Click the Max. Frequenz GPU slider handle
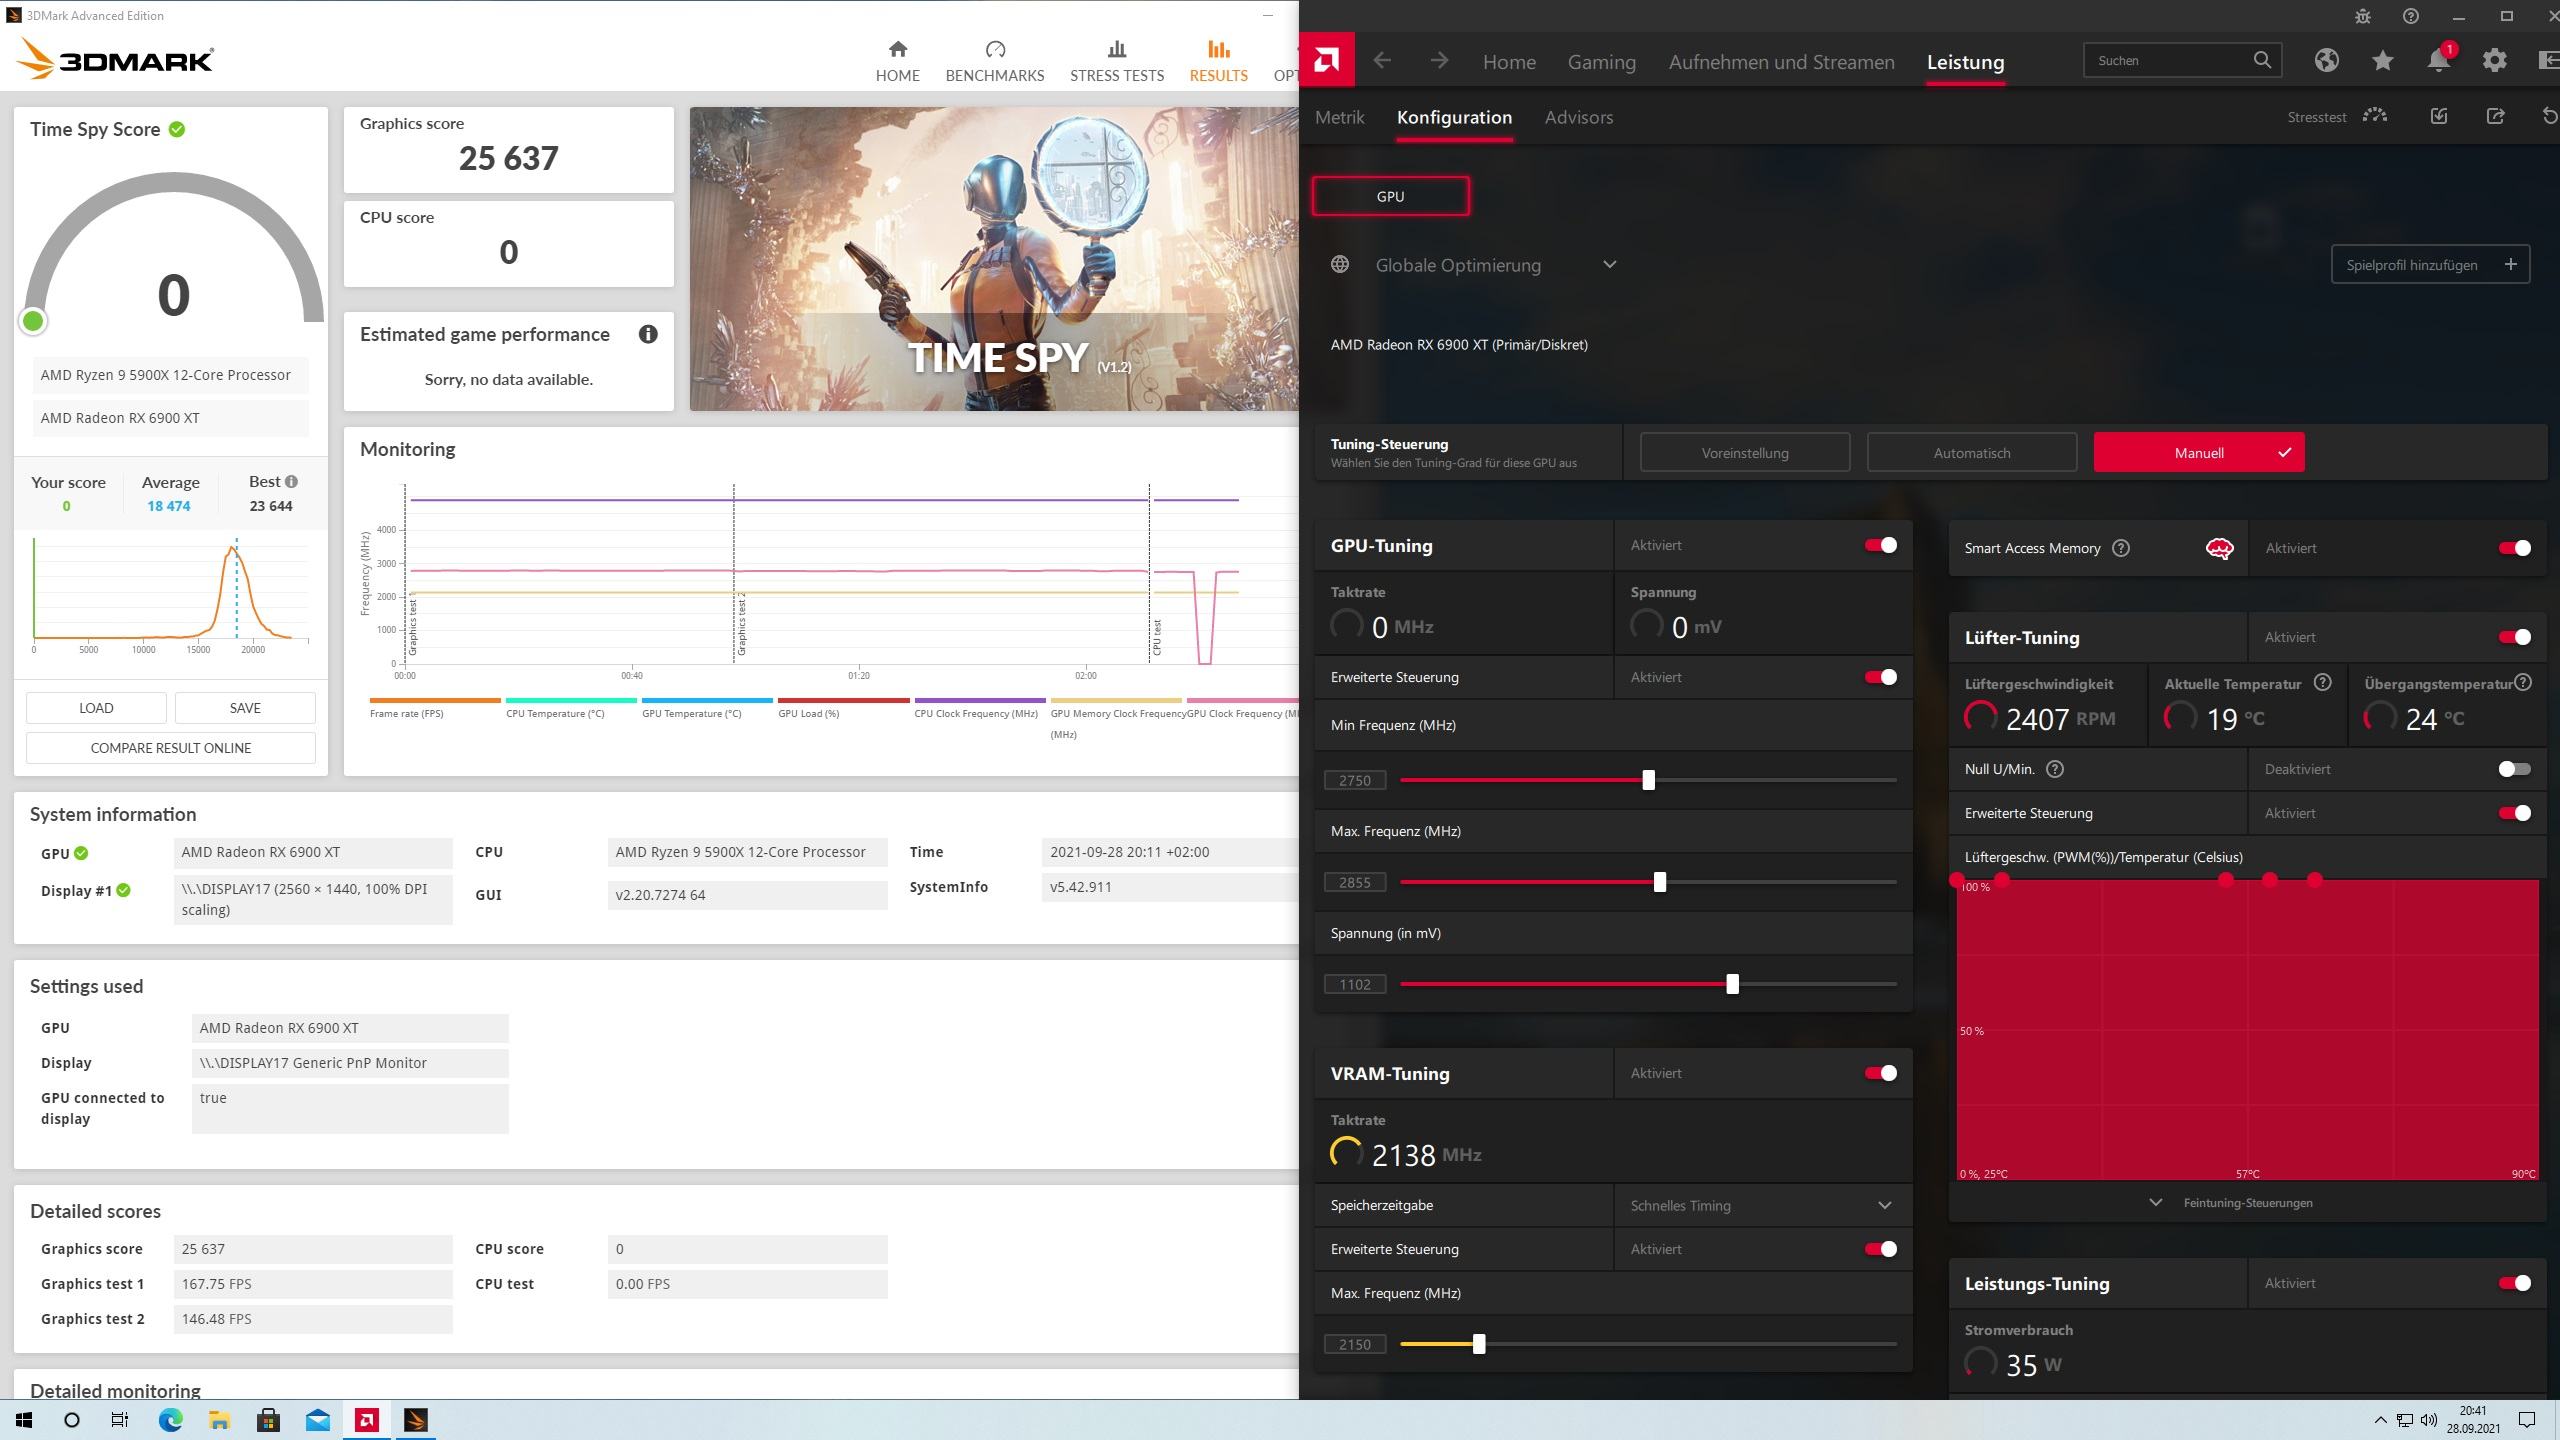Image resolution: width=2560 pixels, height=1440 pixels. [x=1660, y=882]
